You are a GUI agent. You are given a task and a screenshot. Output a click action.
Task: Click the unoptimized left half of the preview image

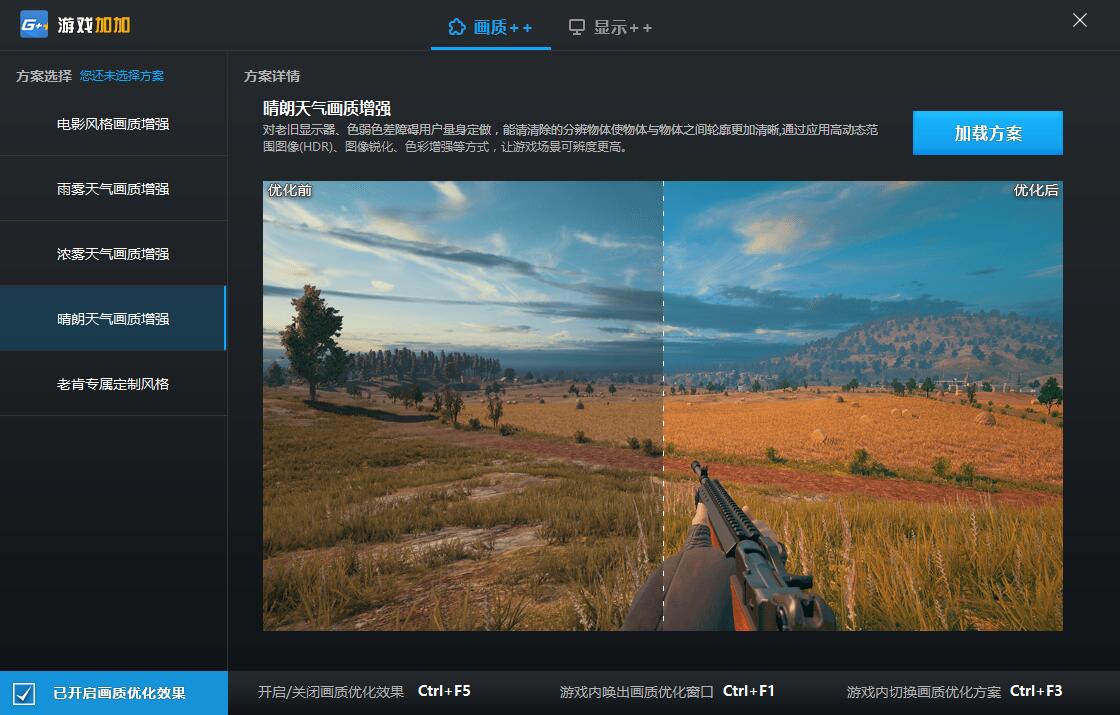pos(463,406)
